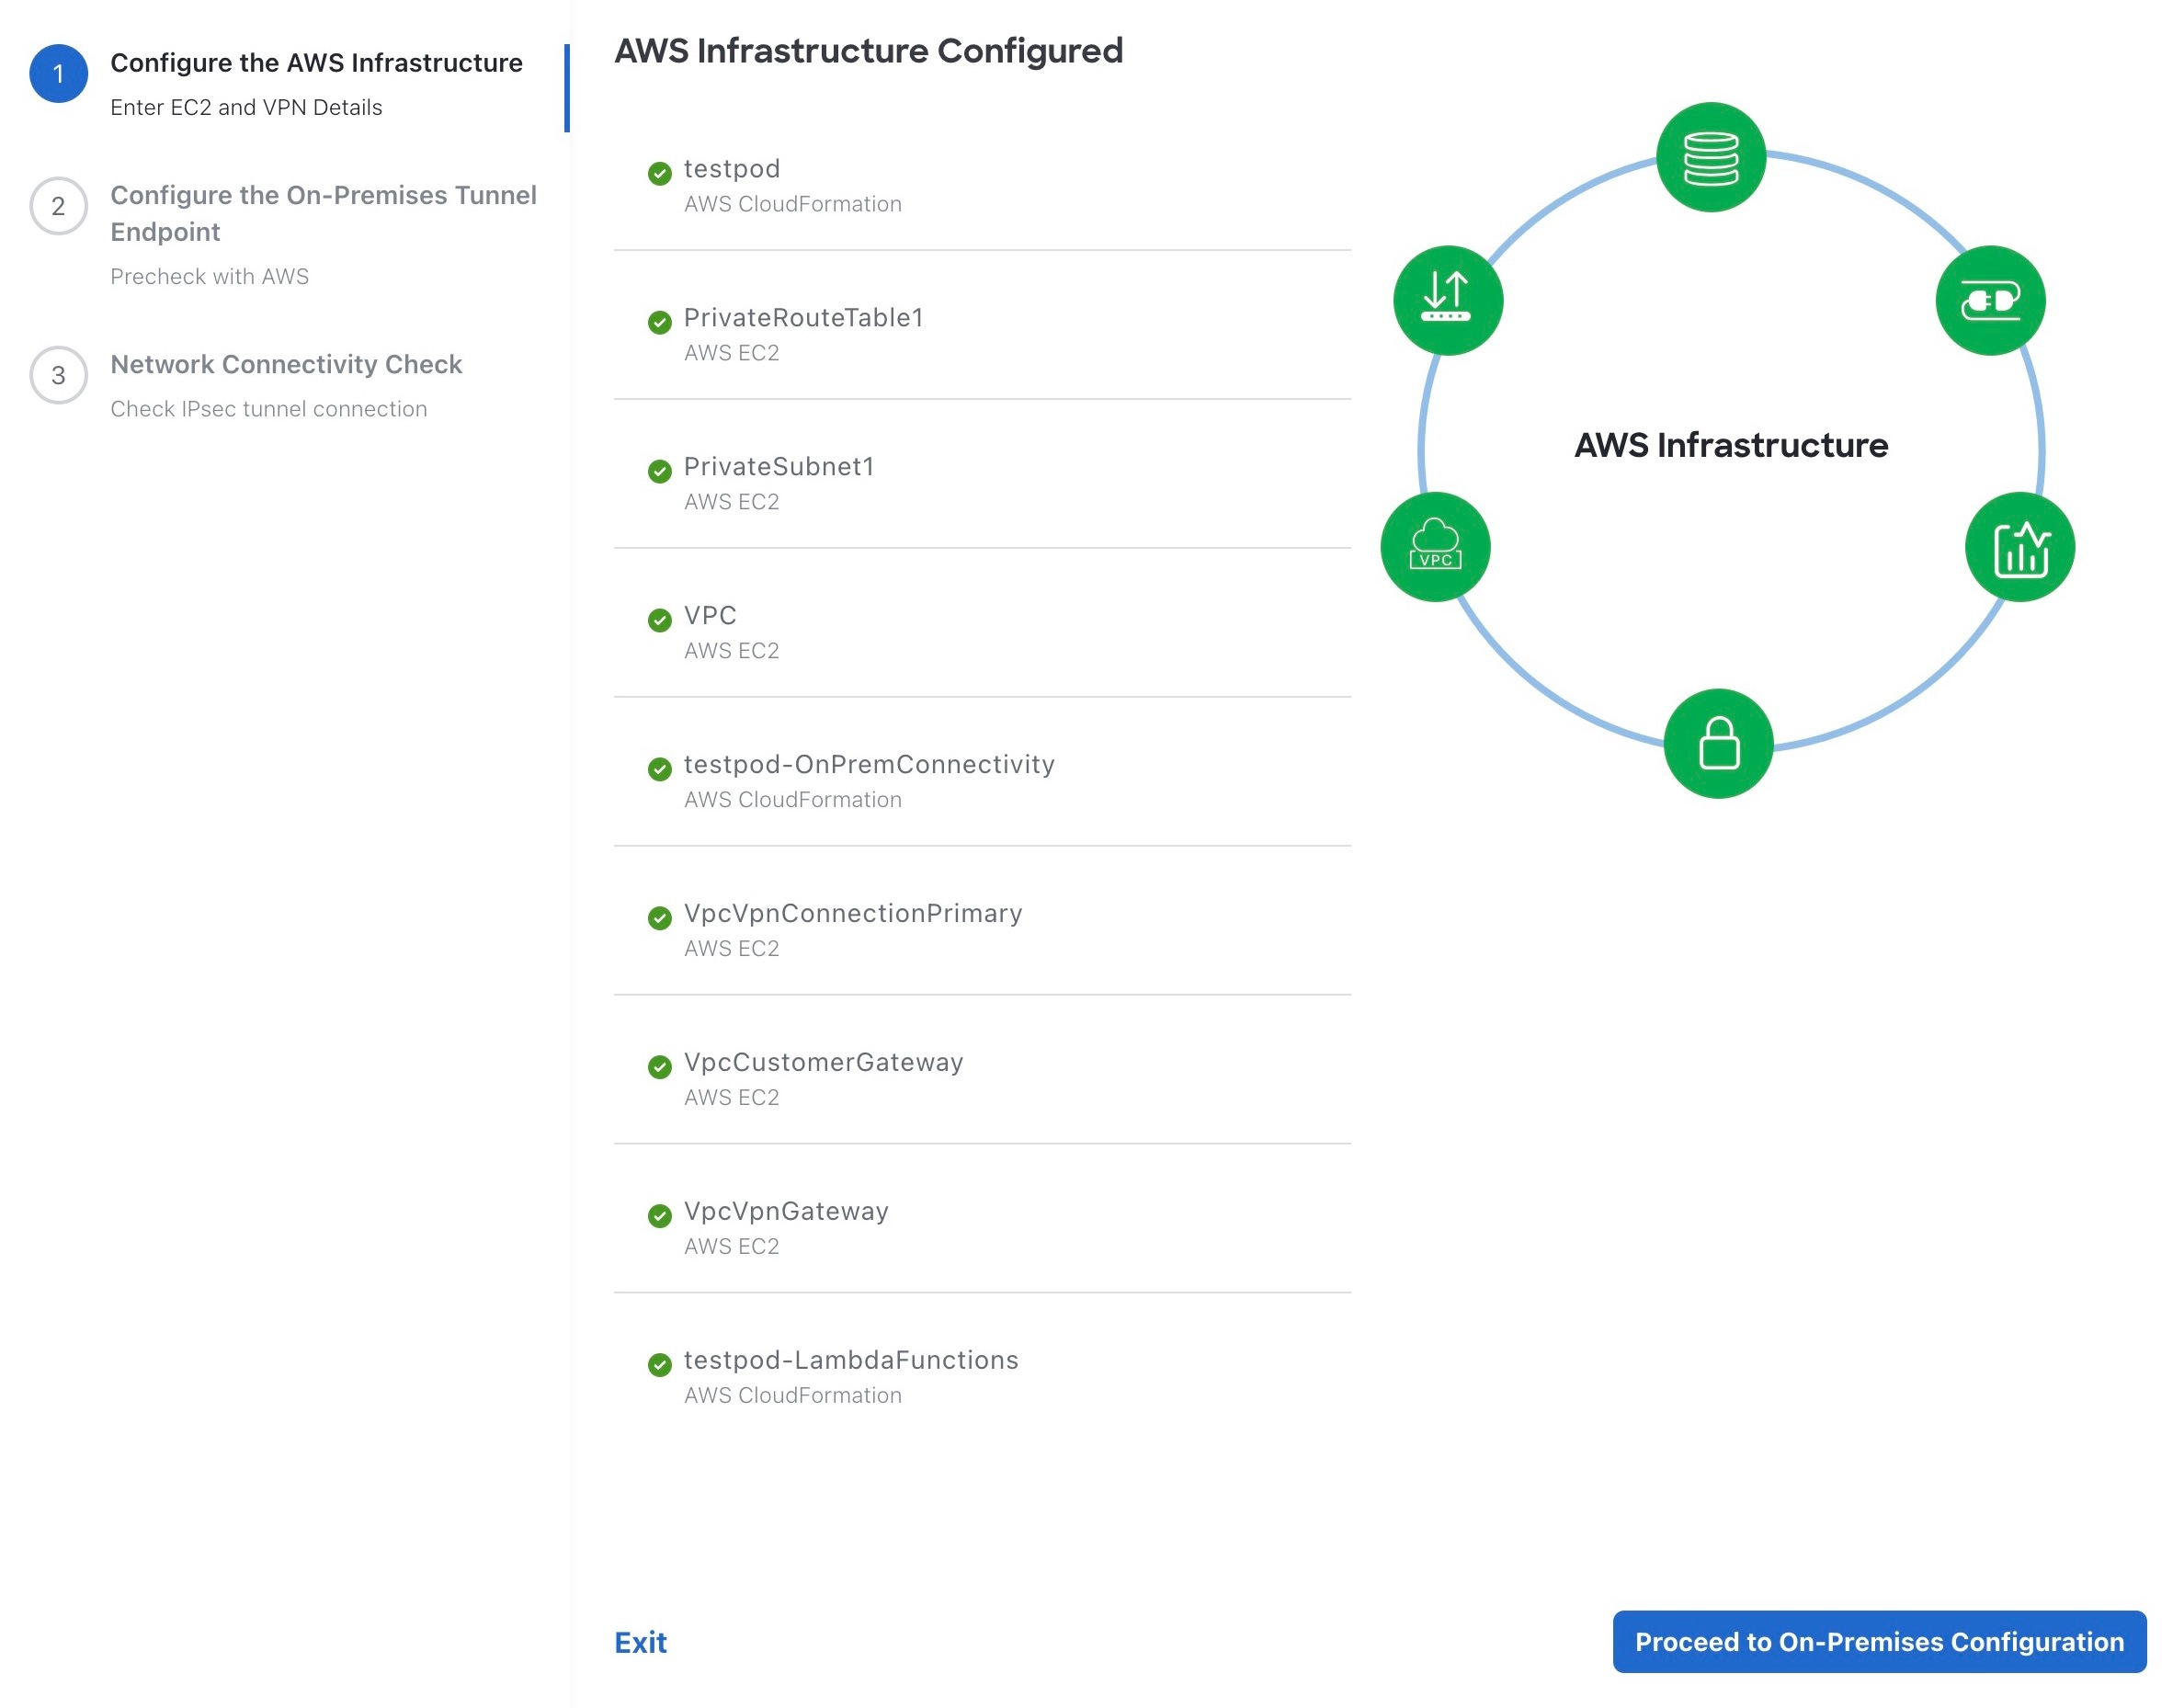Click the green checkmark beside testpod
2184x1708 pixels.
659,173
